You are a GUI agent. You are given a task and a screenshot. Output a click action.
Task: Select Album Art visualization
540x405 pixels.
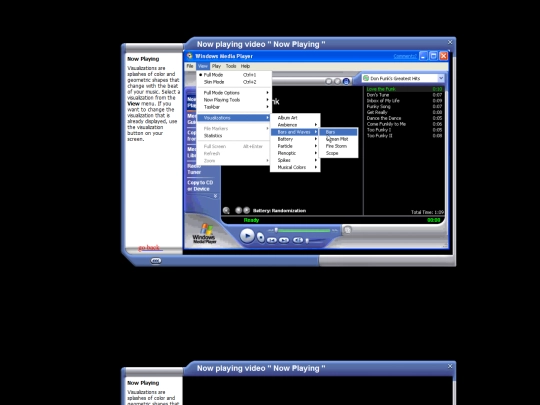coord(295,118)
